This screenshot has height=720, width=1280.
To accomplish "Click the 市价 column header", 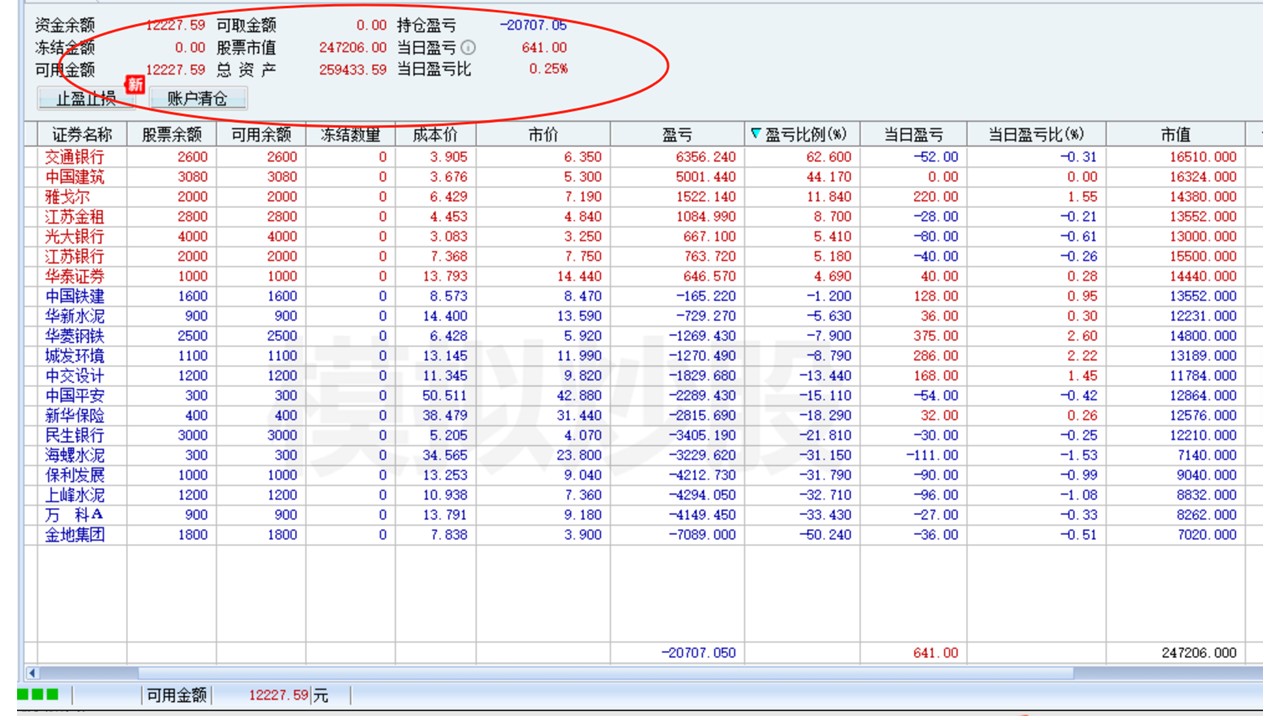I will (x=543, y=135).
